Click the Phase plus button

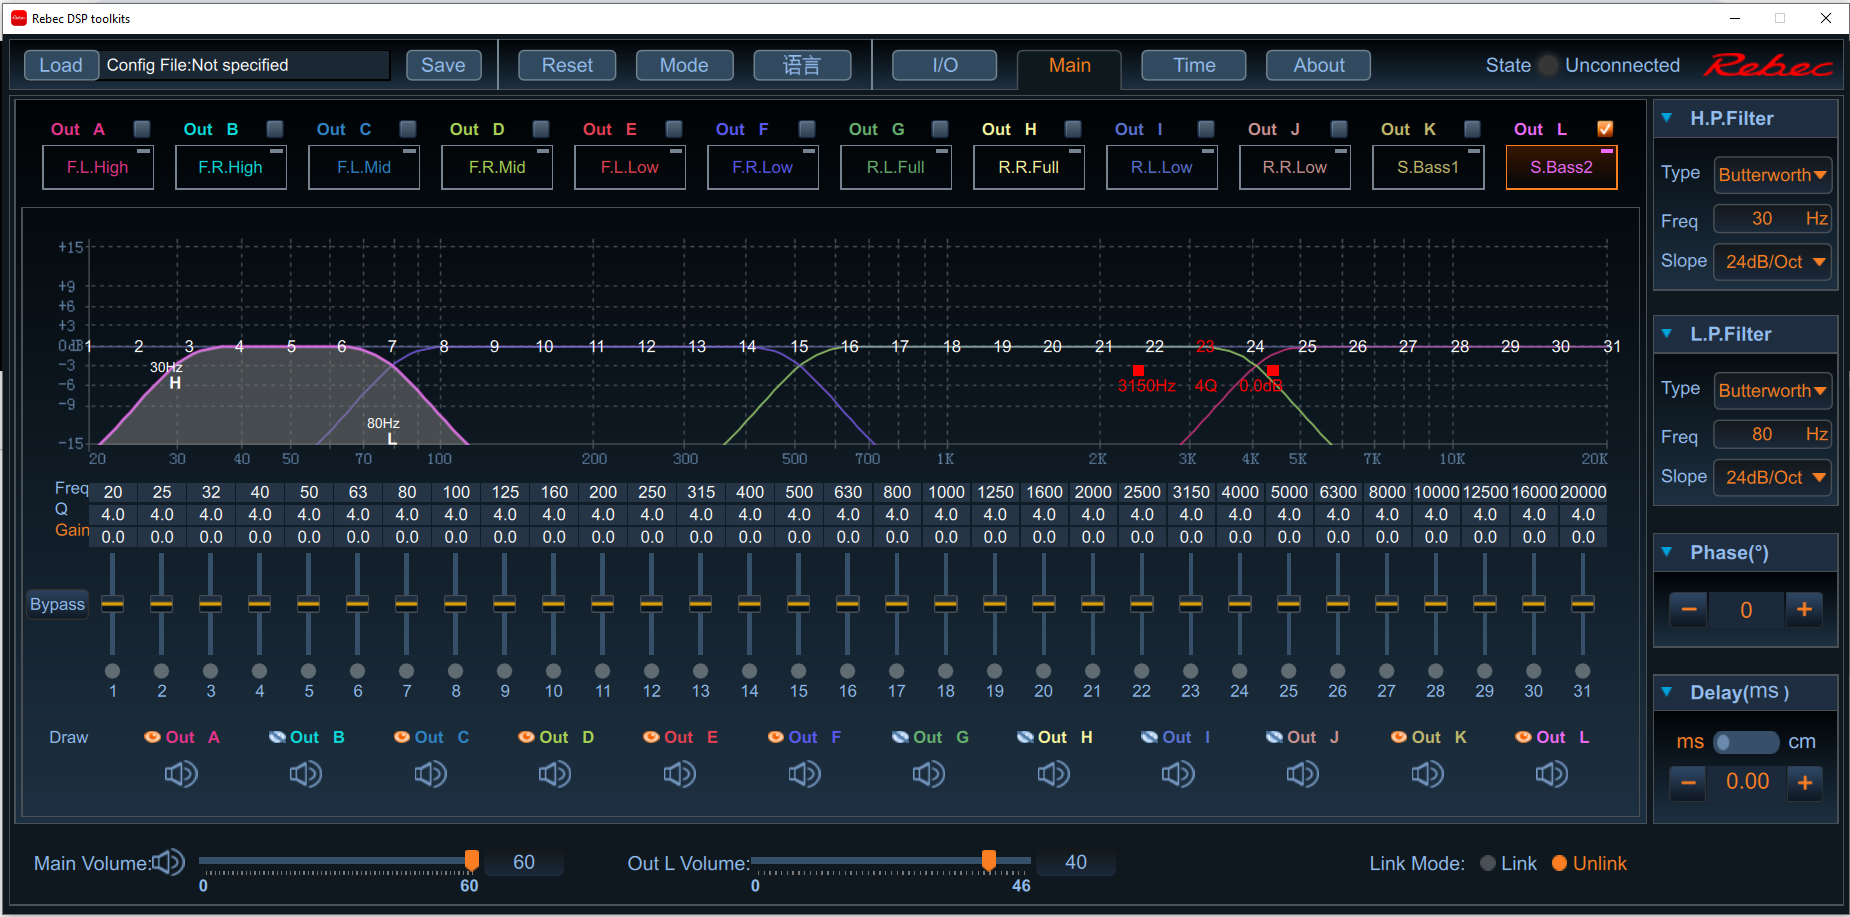coord(1804,609)
